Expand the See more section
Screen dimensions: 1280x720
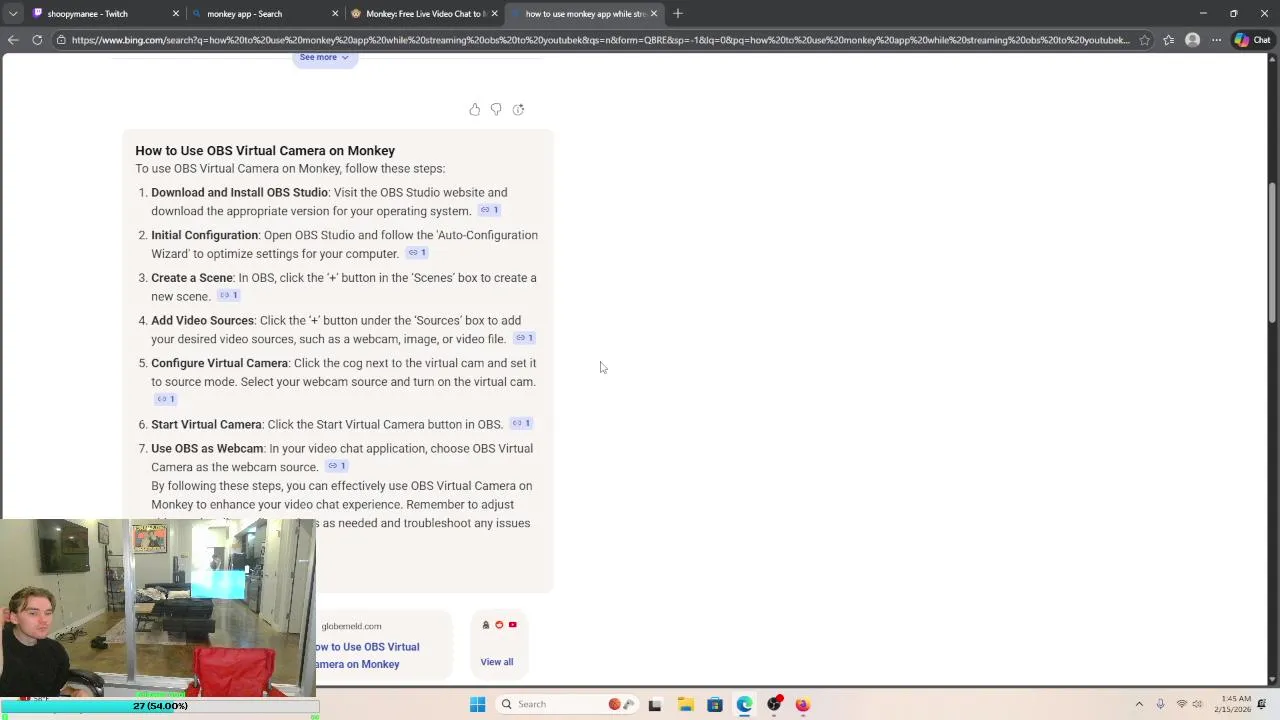324,58
